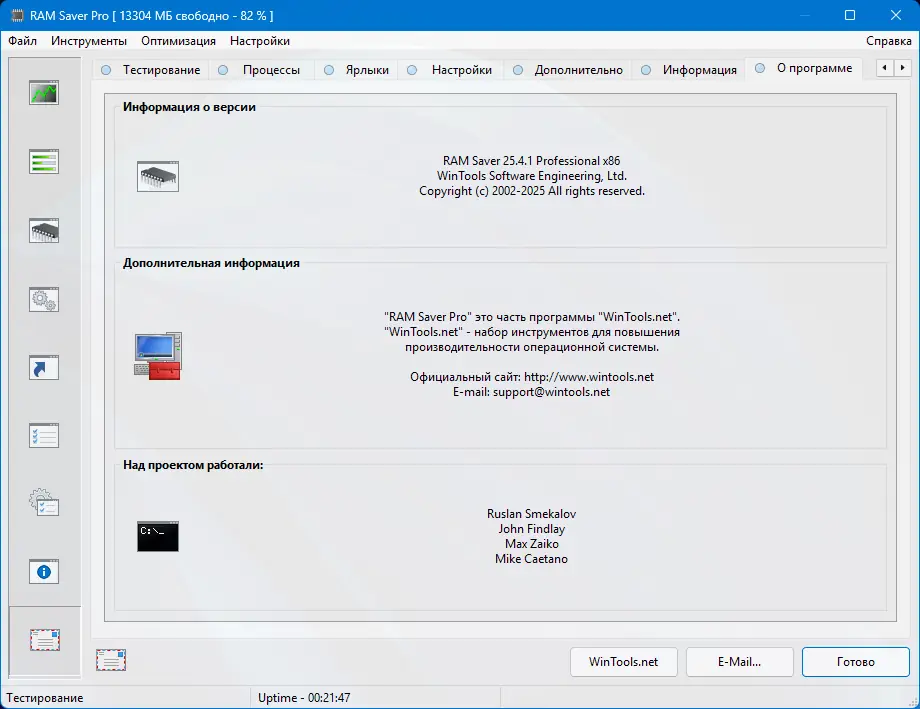Click the Copyright 2002-2025 line

pyautogui.click(x=532, y=191)
